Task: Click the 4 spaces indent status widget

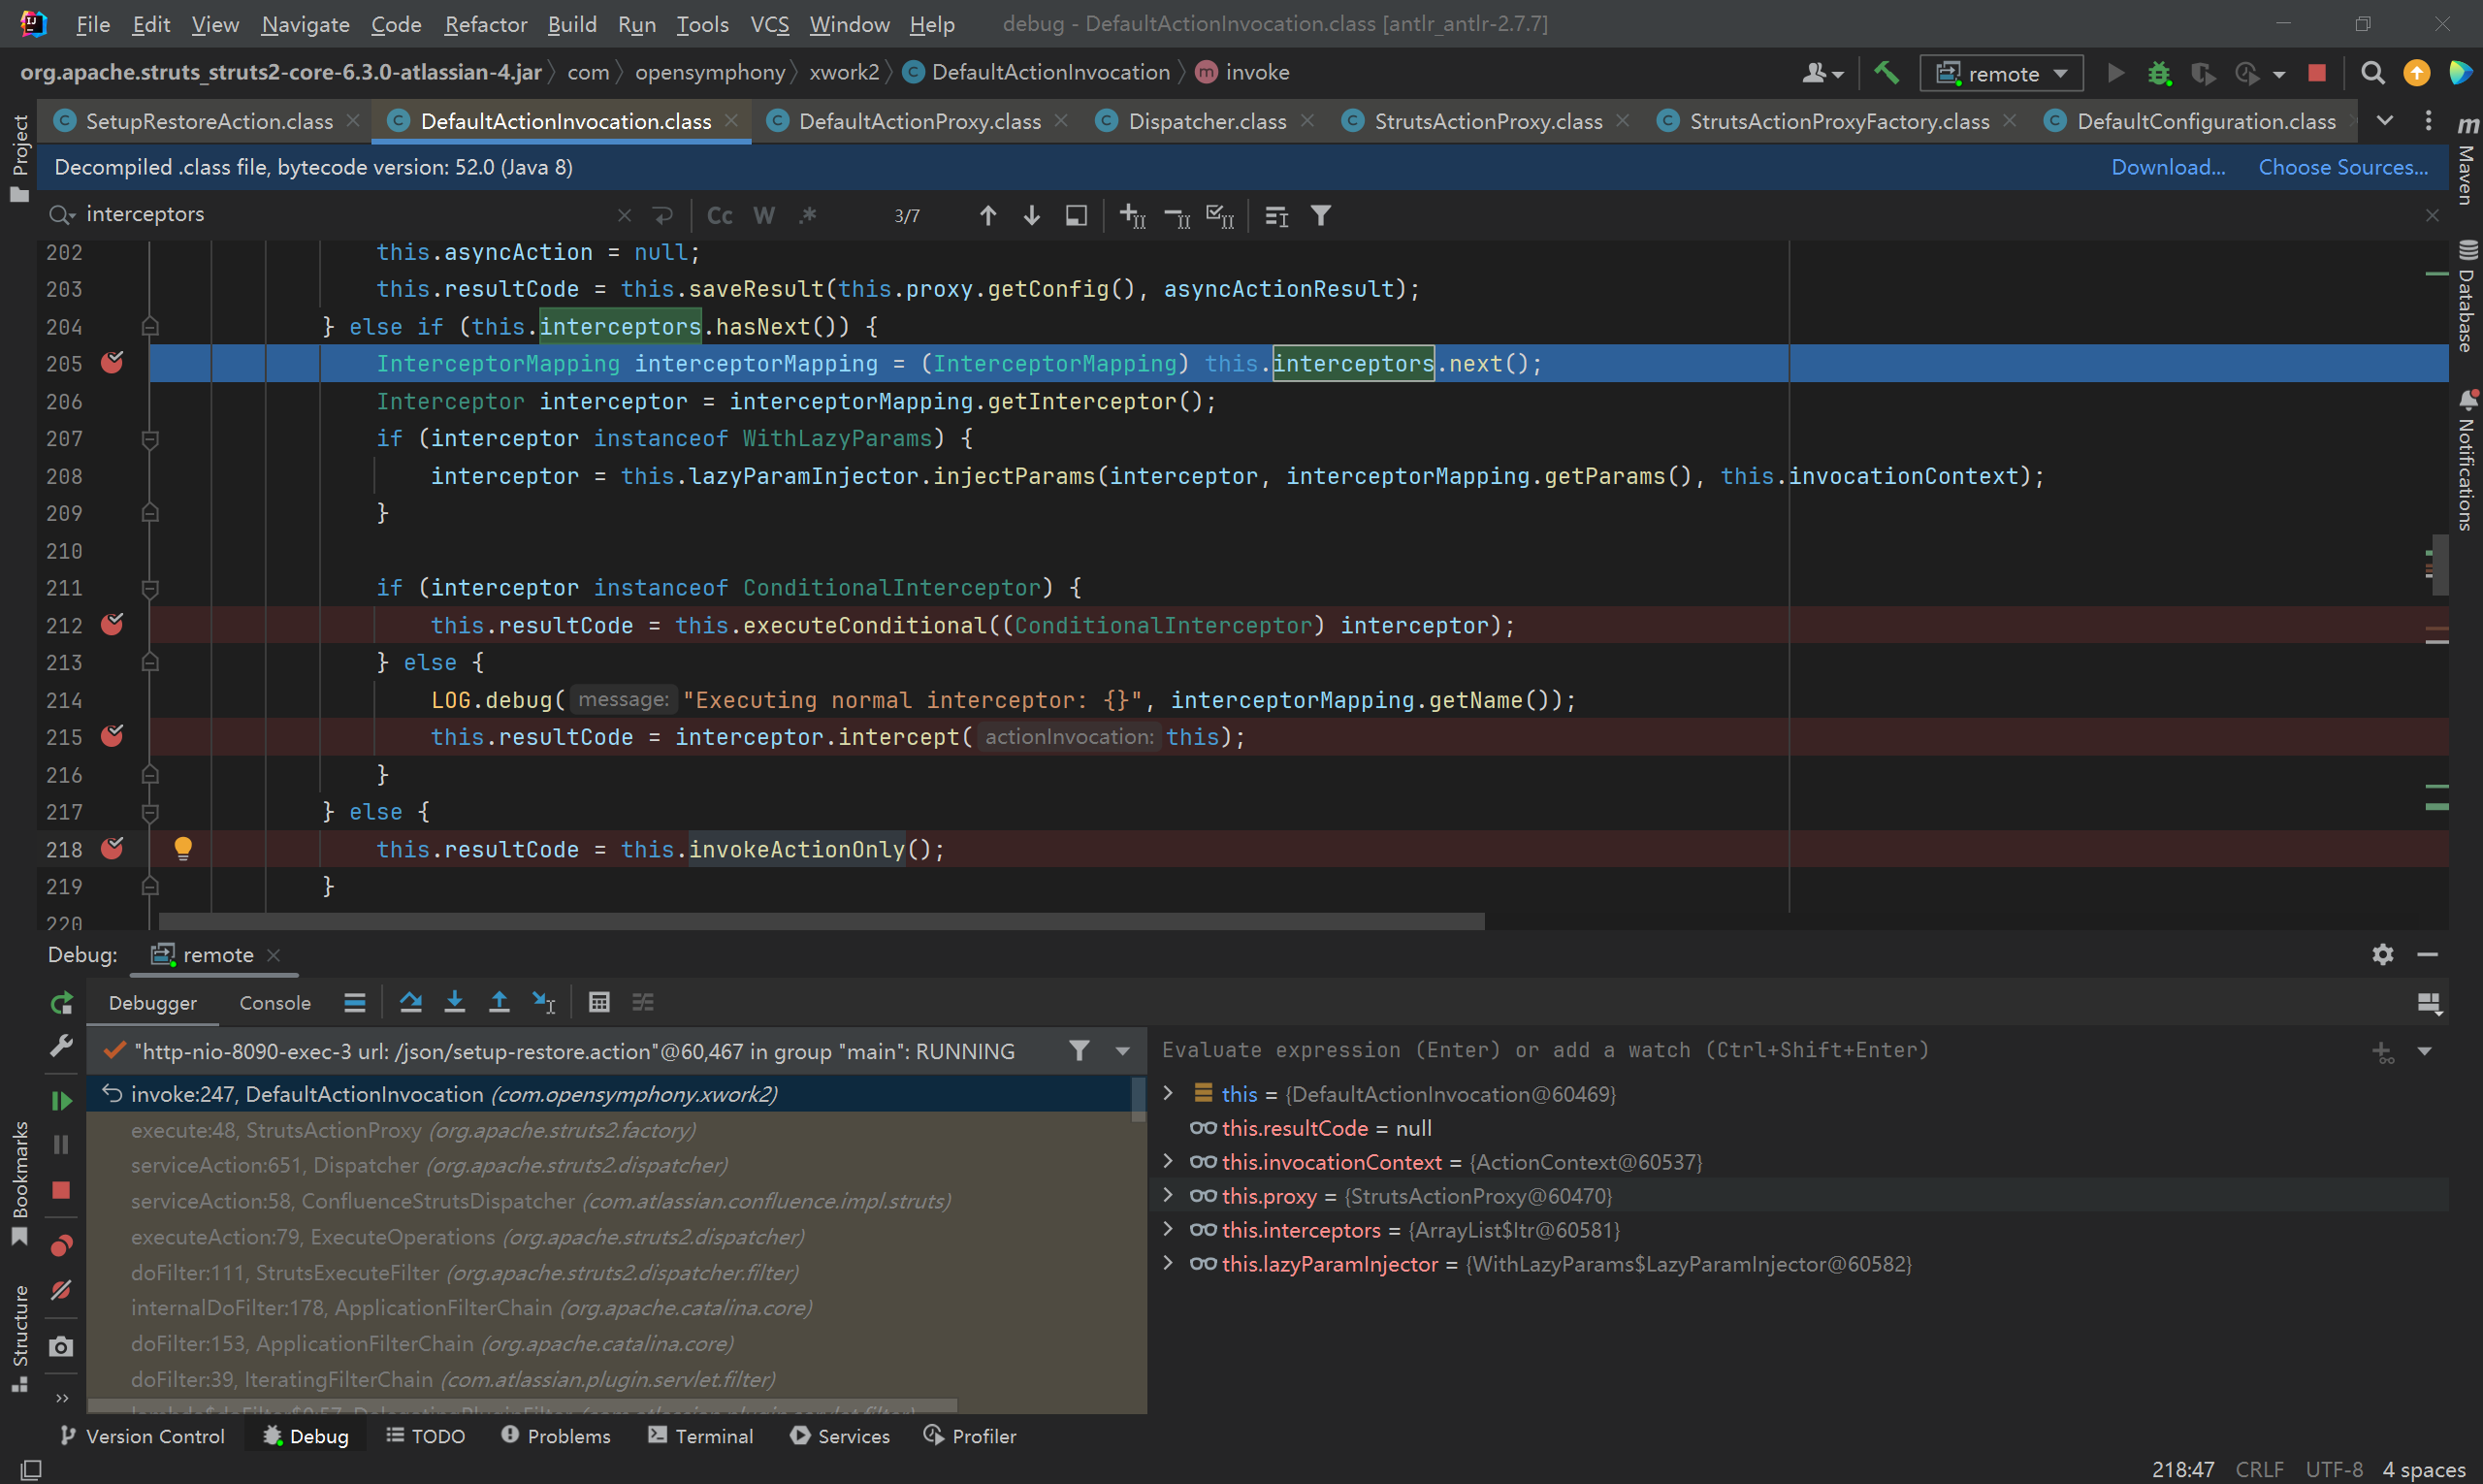Action: coord(2424,1469)
